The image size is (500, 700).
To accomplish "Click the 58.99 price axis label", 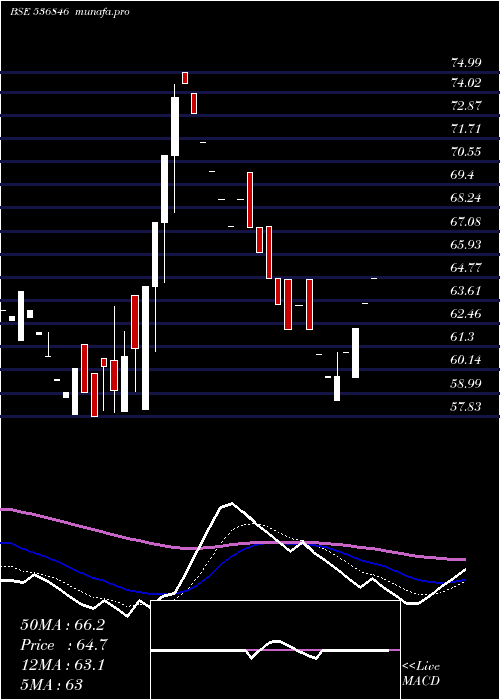I will click(x=466, y=383).
